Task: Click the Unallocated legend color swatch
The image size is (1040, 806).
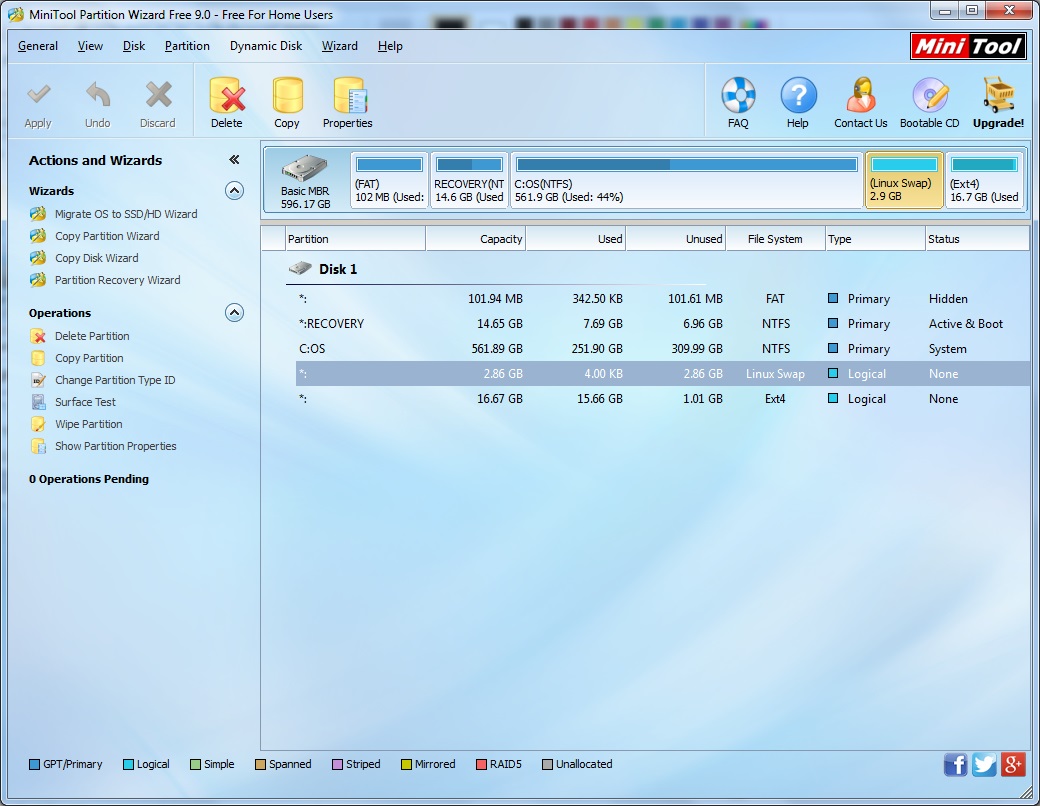Action: [x=547, y=764]
